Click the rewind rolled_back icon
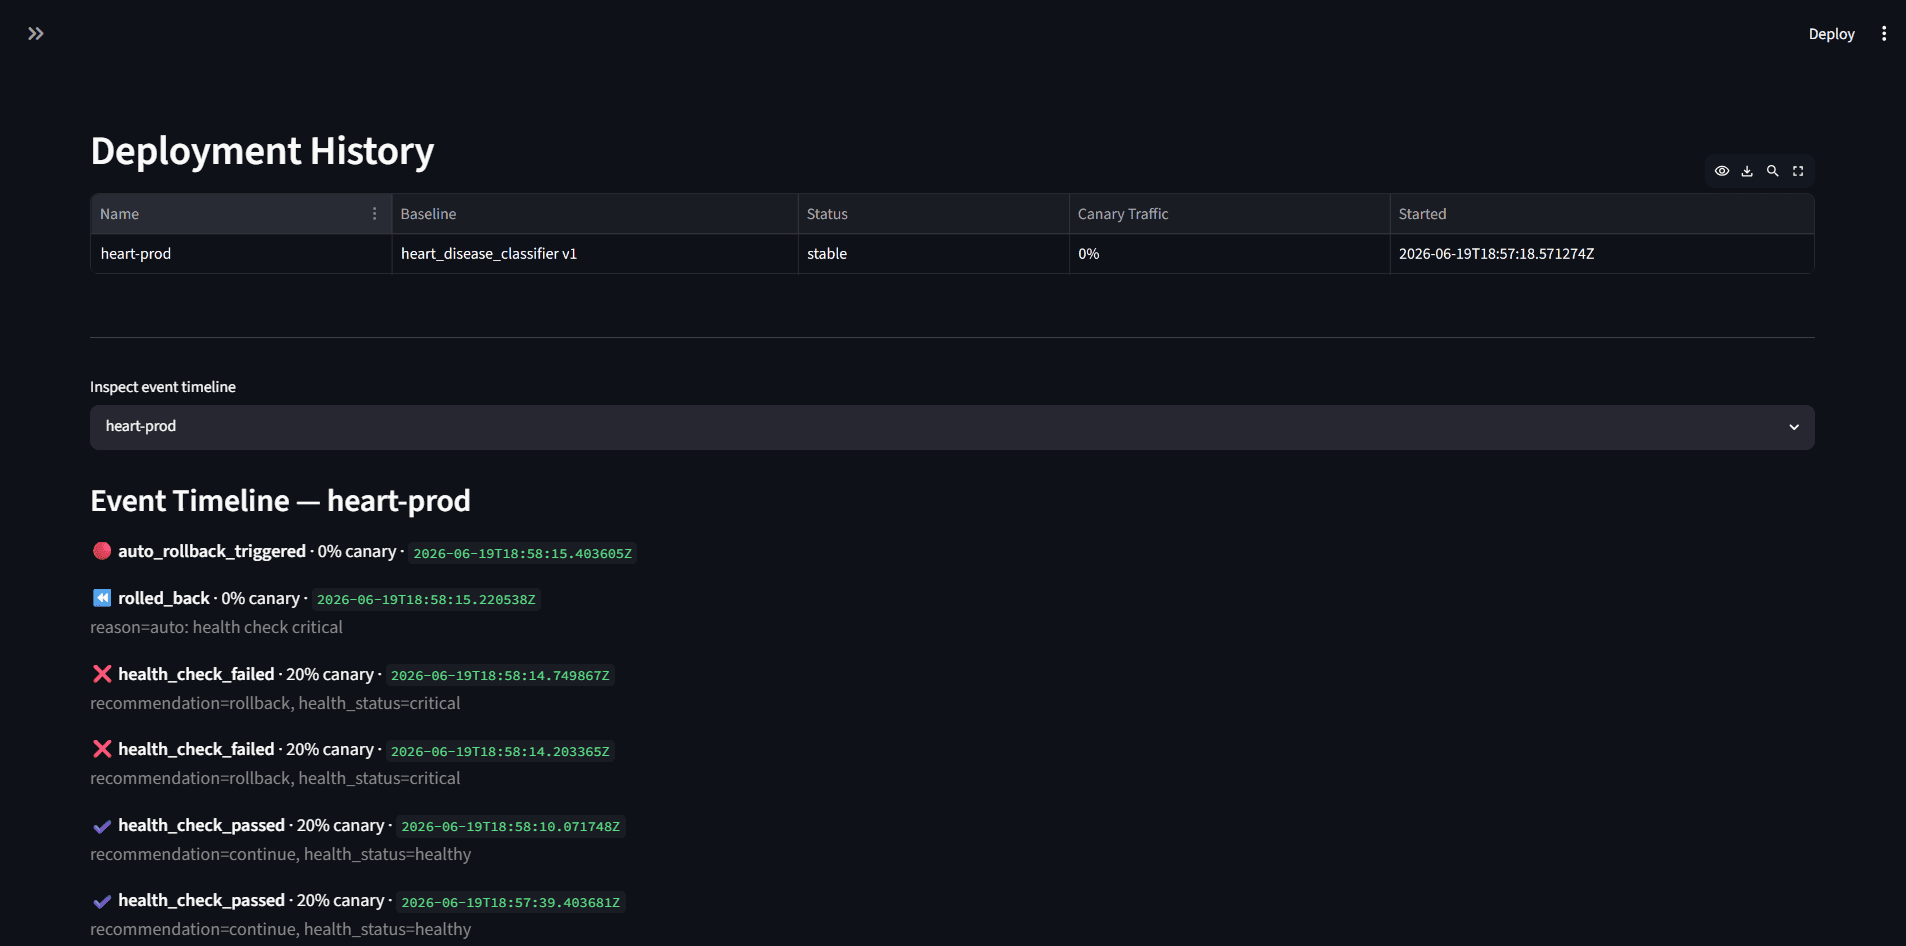Image resolution: width=1906 pixels, height=946 pixels. click(102, 598)
